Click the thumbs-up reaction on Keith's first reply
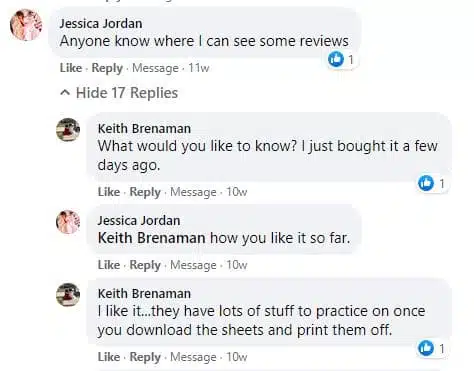The width and height of the screenshot is (474, 371). point(426,183)
